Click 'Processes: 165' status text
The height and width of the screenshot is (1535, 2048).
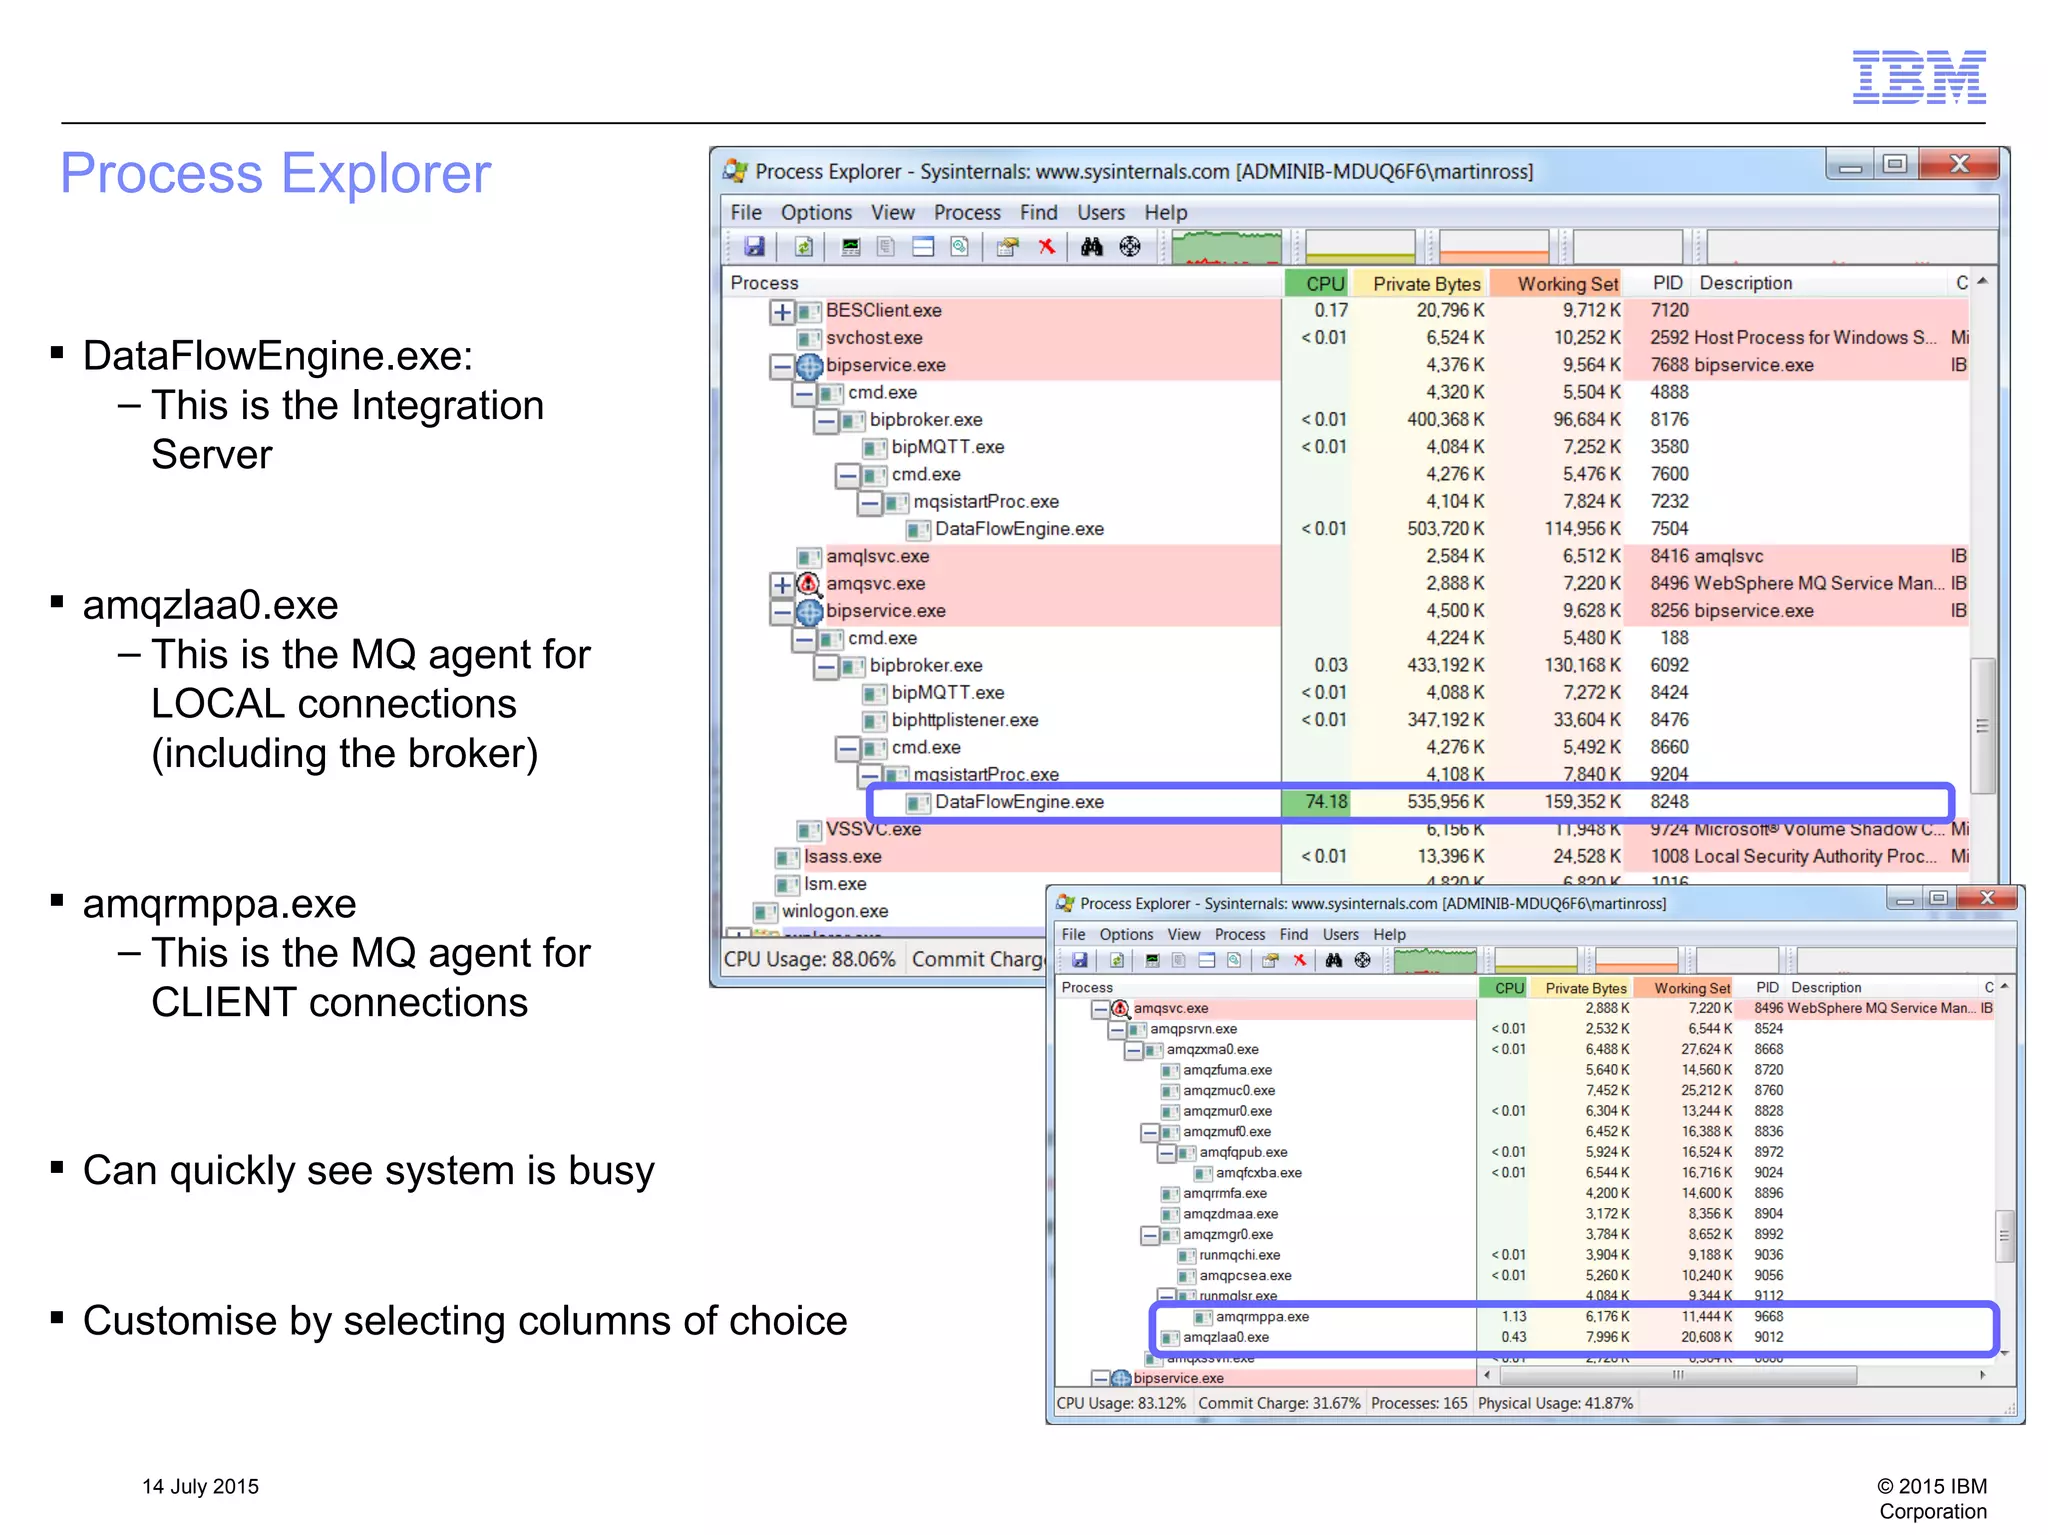point(1419,1403)
